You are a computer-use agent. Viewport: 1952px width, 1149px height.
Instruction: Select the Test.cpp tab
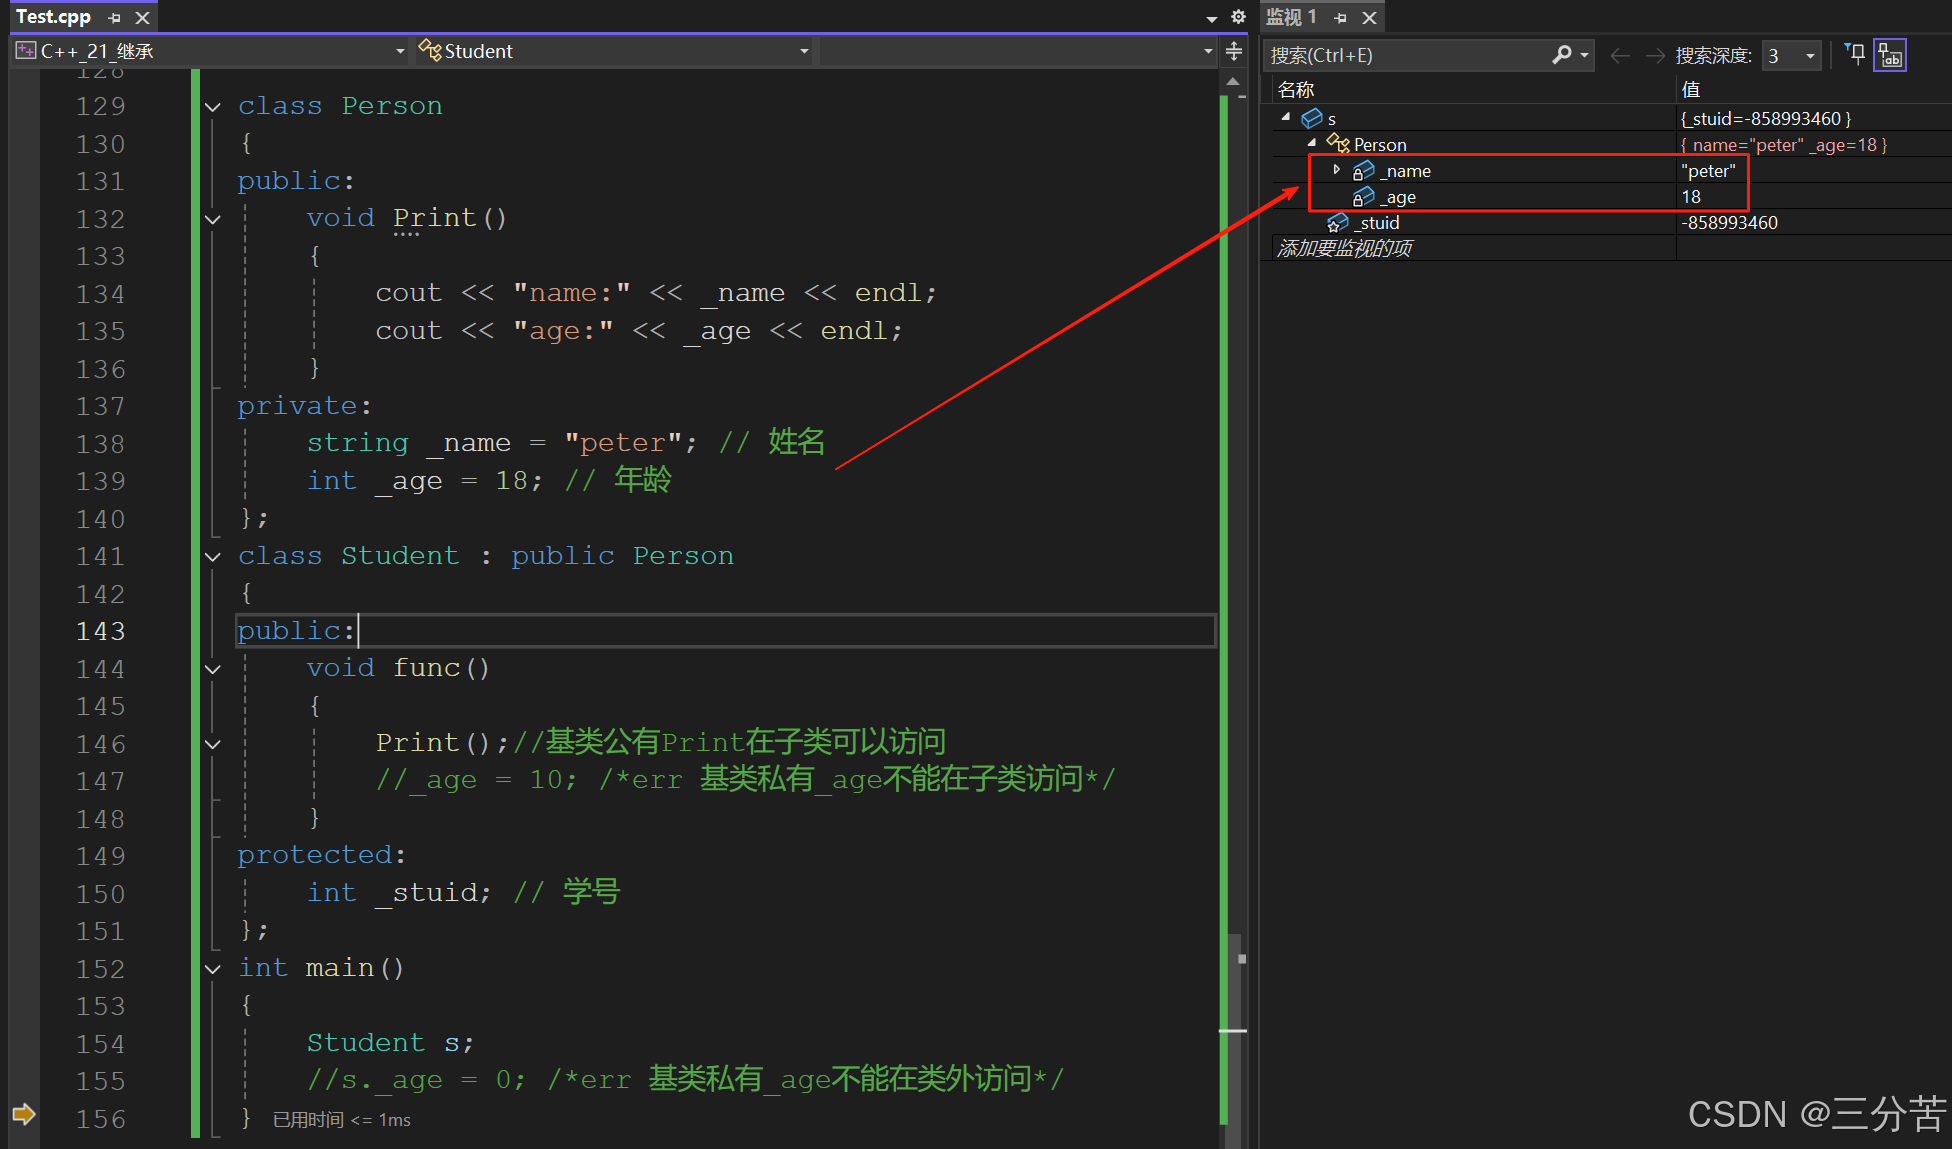click(53, 17)
